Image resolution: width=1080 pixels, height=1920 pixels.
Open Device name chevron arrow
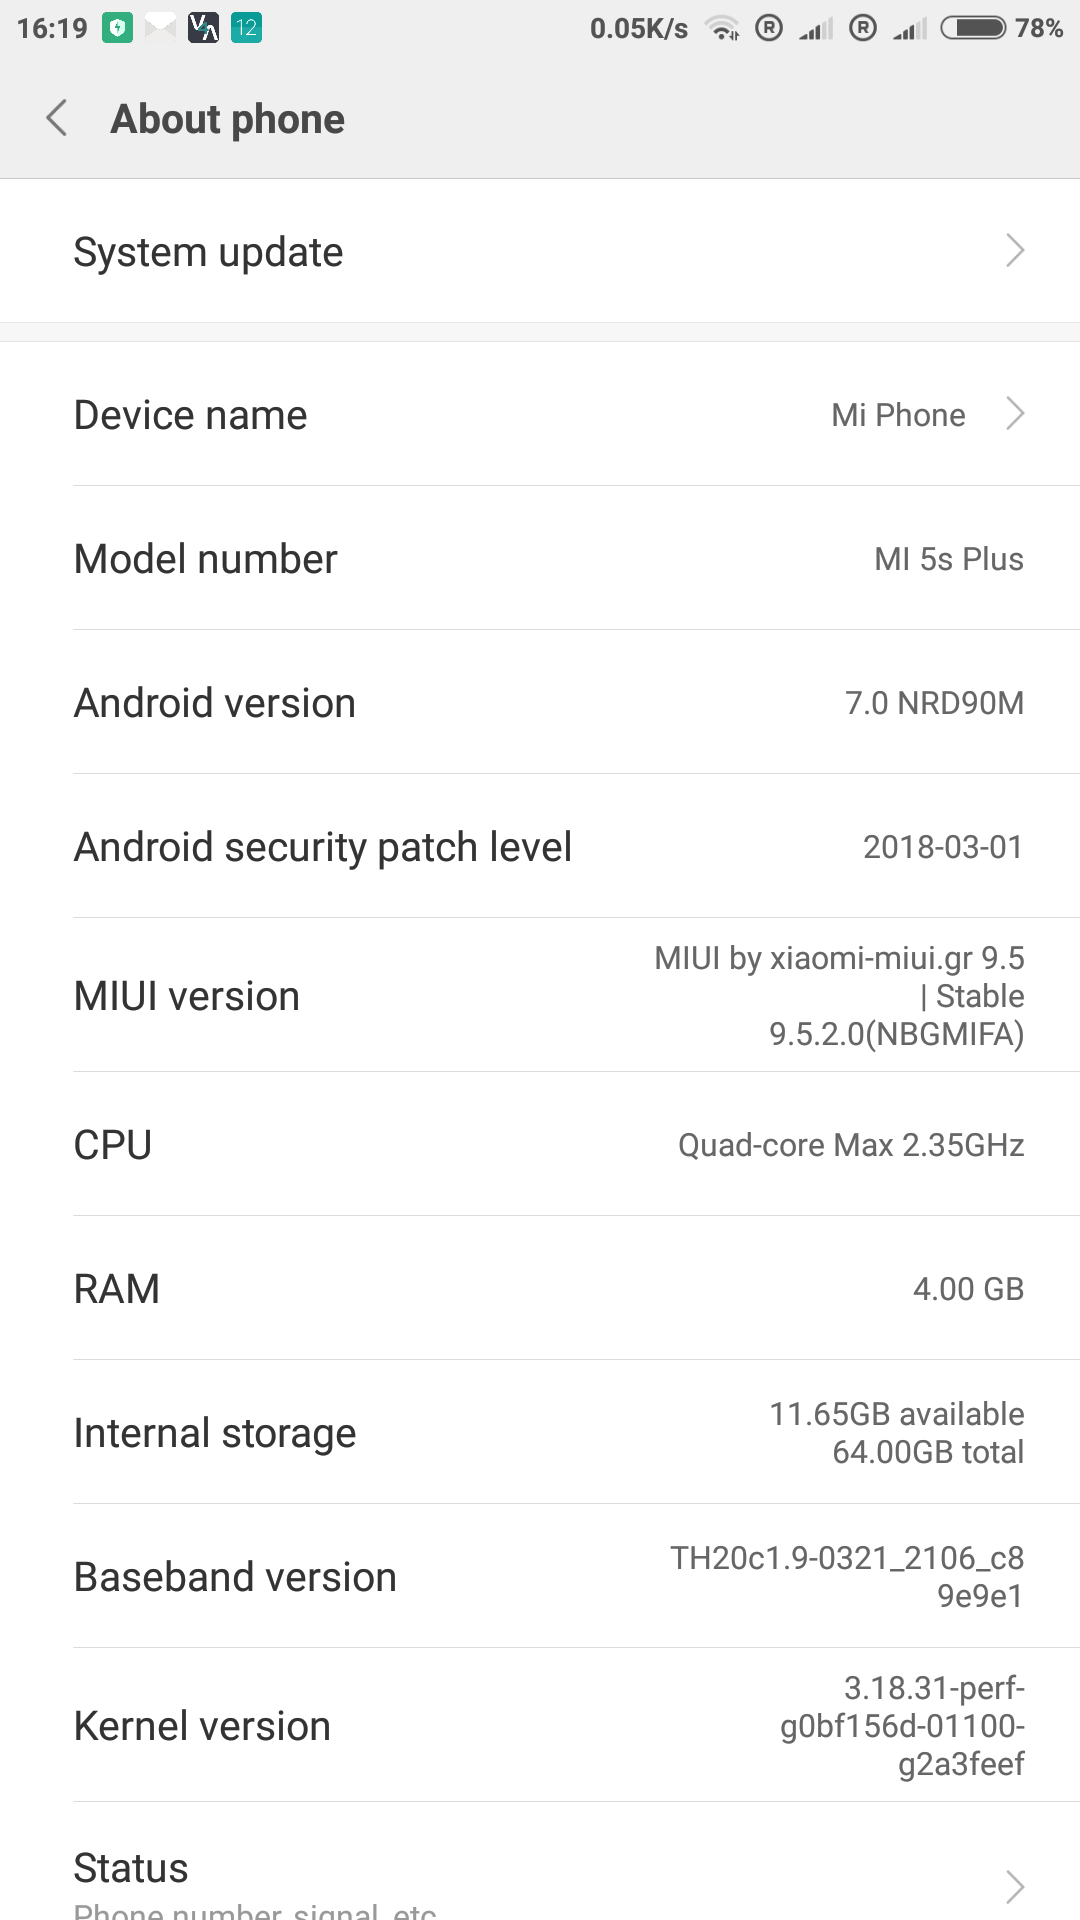click(1015, 414)
